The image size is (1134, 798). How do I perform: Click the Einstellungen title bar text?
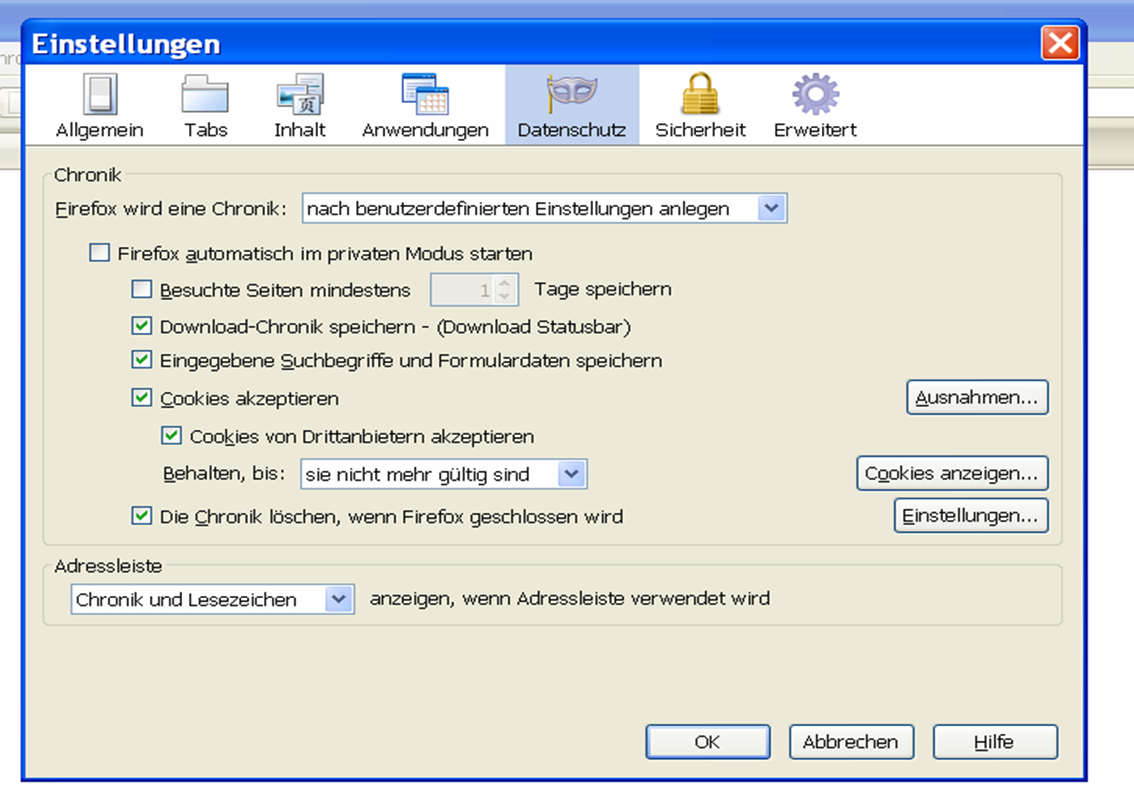pos(126,44)
